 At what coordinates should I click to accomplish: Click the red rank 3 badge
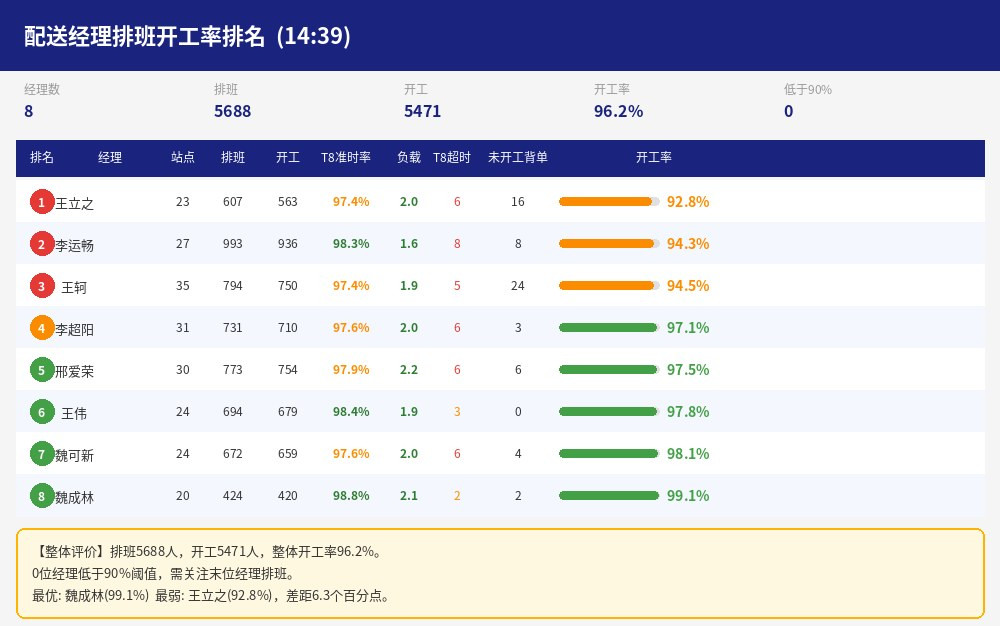[41, 286]
